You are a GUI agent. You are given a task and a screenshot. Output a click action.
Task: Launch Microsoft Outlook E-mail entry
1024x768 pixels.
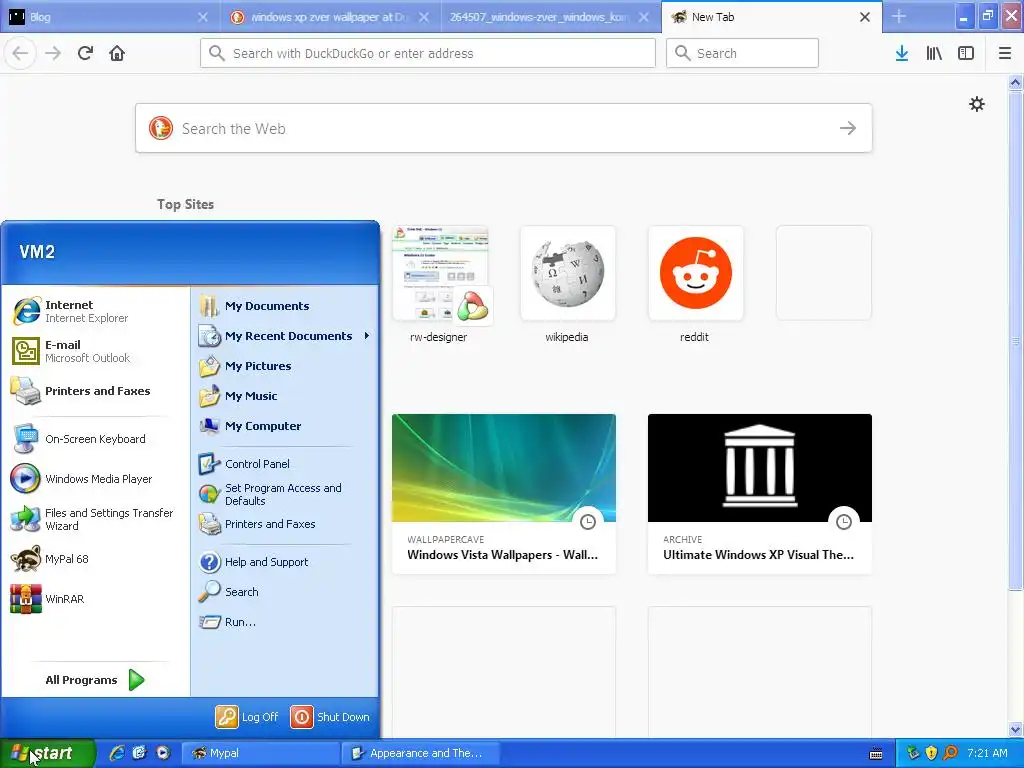coord(95,351)
